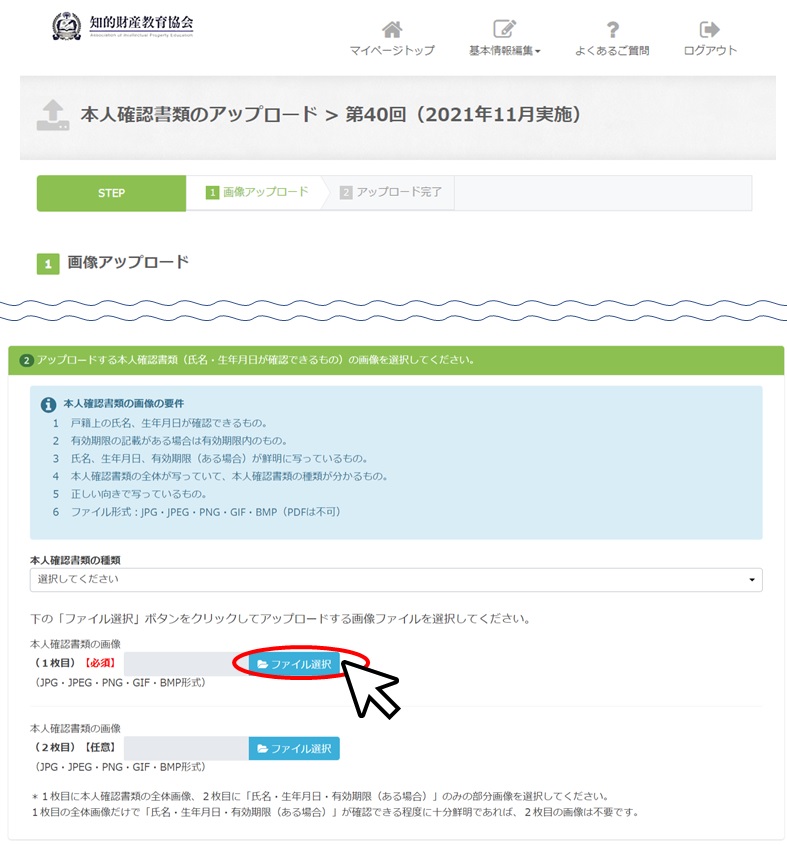
Task: Open FAQ via the question mark icon
Action: click(612, 30)
